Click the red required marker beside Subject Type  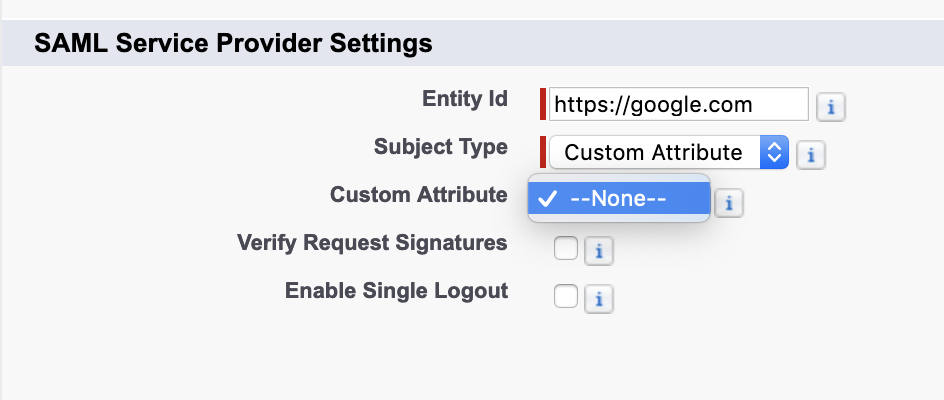(543, 152)
